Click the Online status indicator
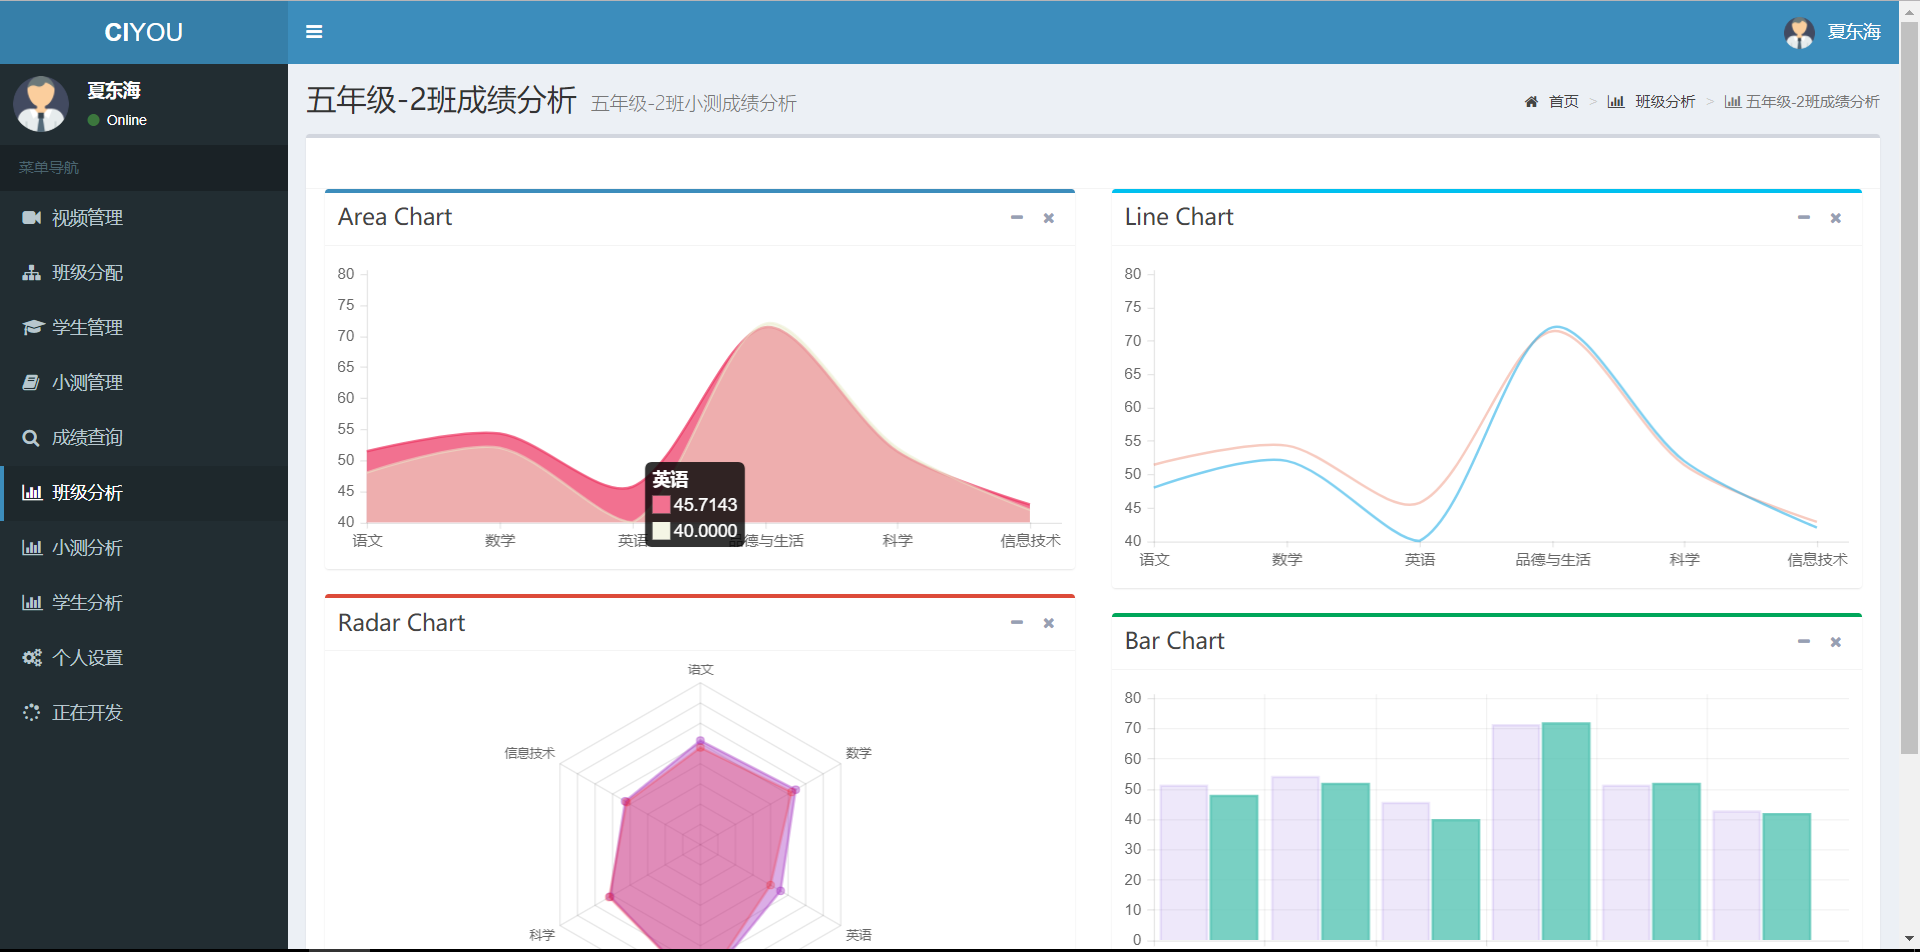The width and height of the screenshot is (1920, 952). [117, 120]
